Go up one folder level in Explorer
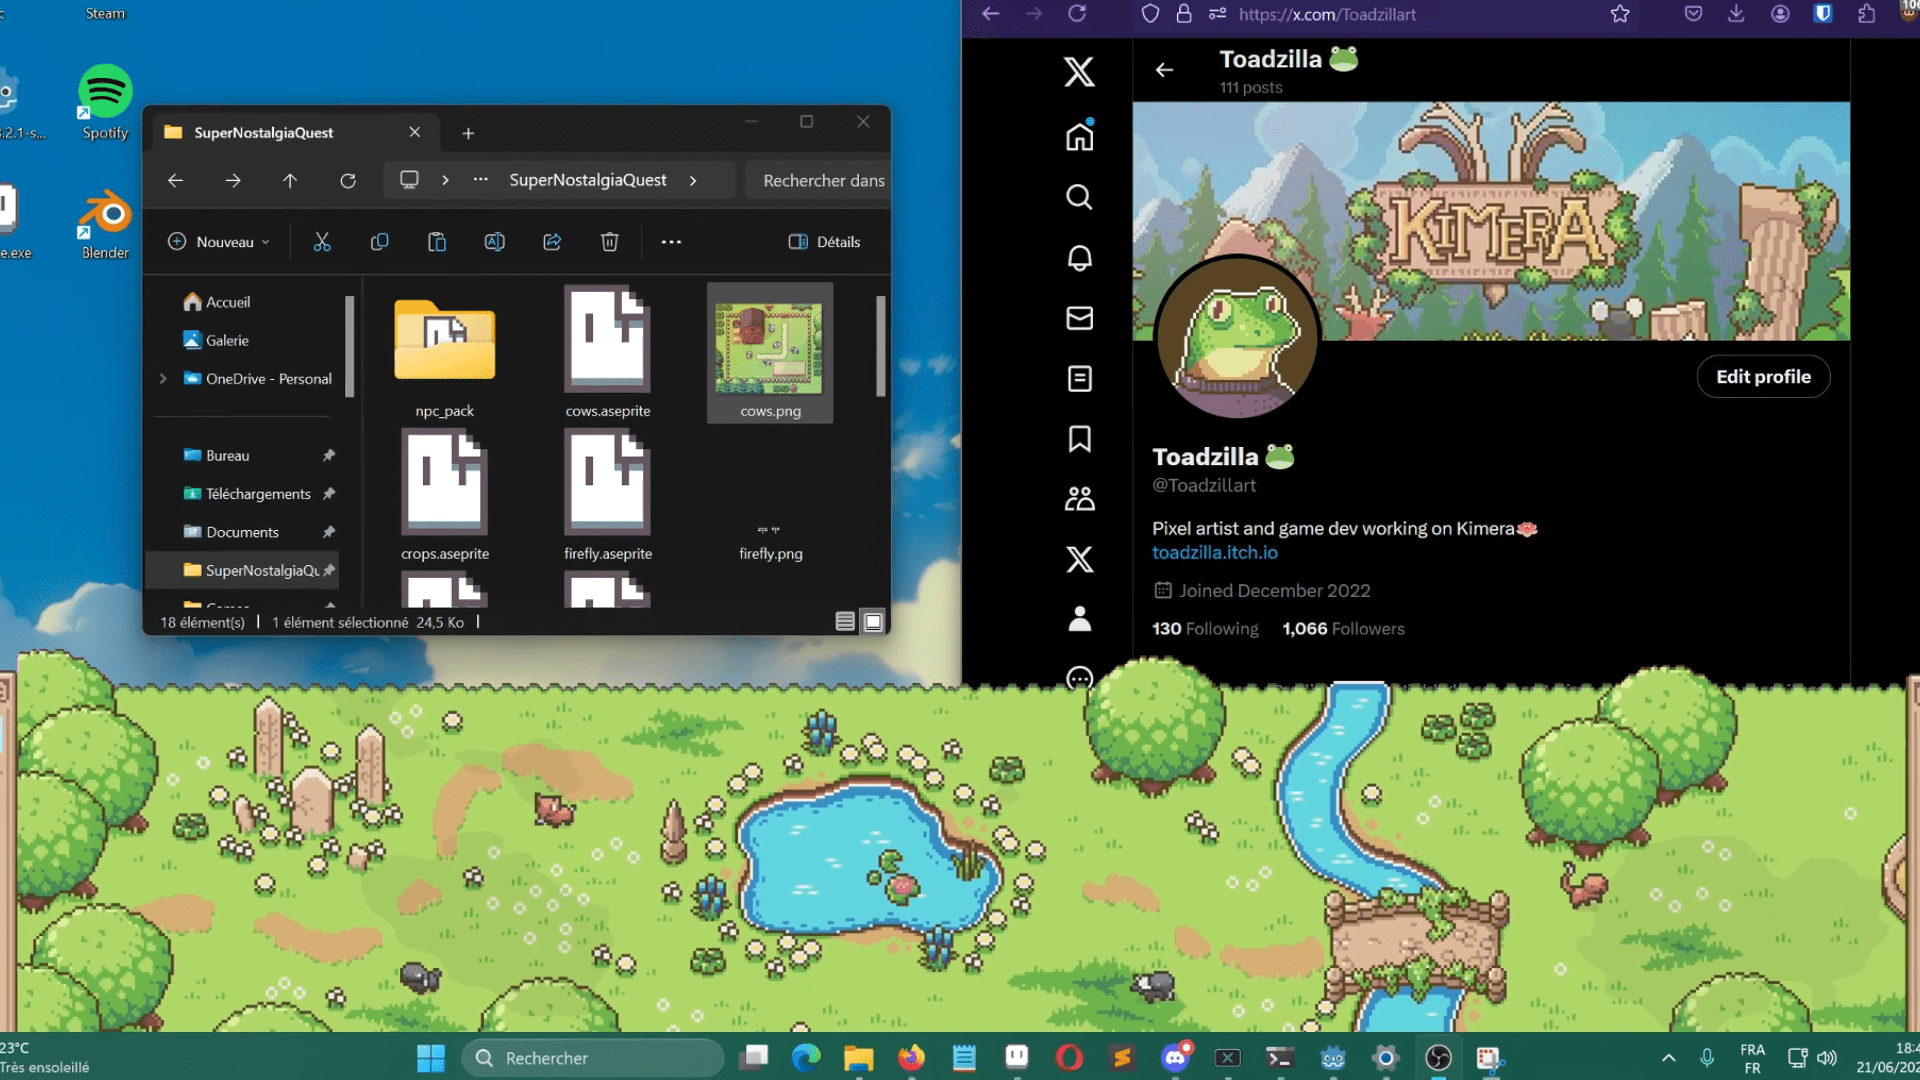 click(x=290, y=181)
